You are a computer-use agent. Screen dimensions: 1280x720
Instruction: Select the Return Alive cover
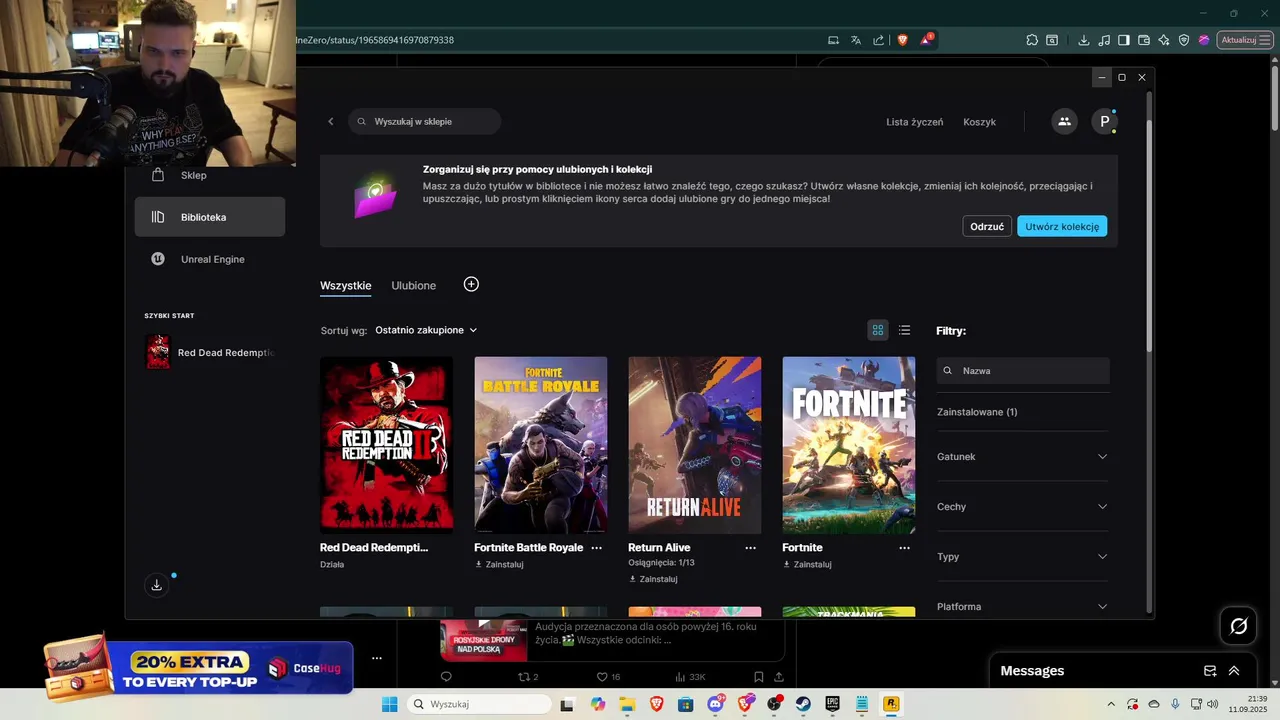[x=694, y=445]
